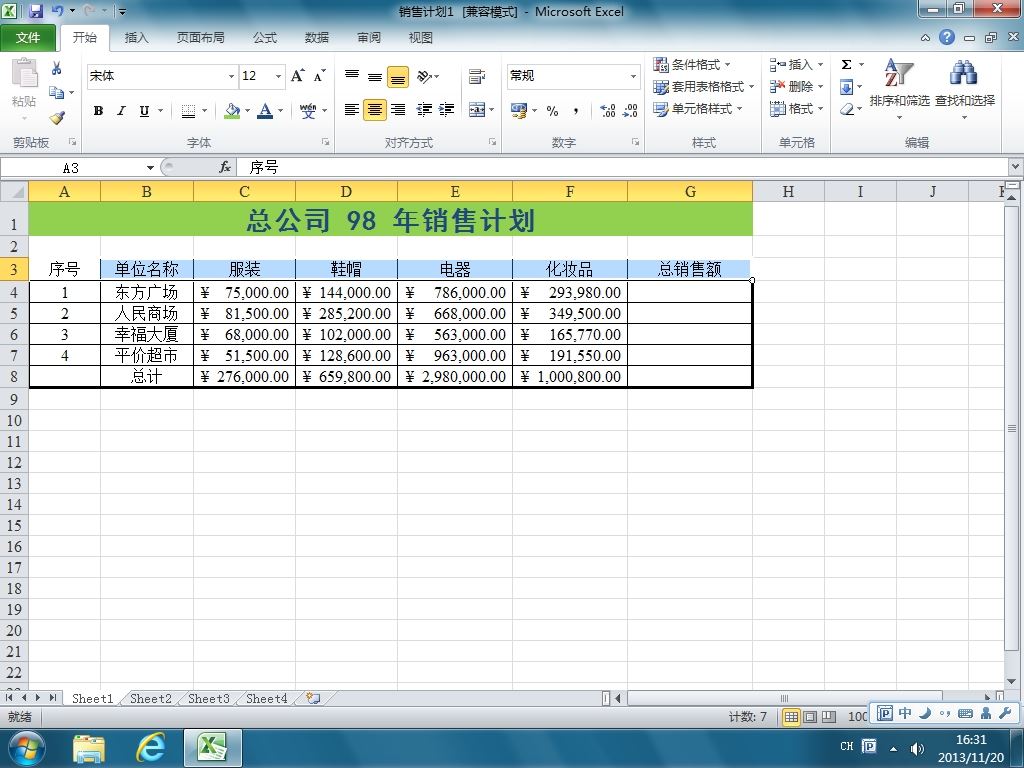Image resolution: width=1024 pixels, height=768 pixels.
Task: Switch to Page Layout view button
Action: (x=810, y=716)
